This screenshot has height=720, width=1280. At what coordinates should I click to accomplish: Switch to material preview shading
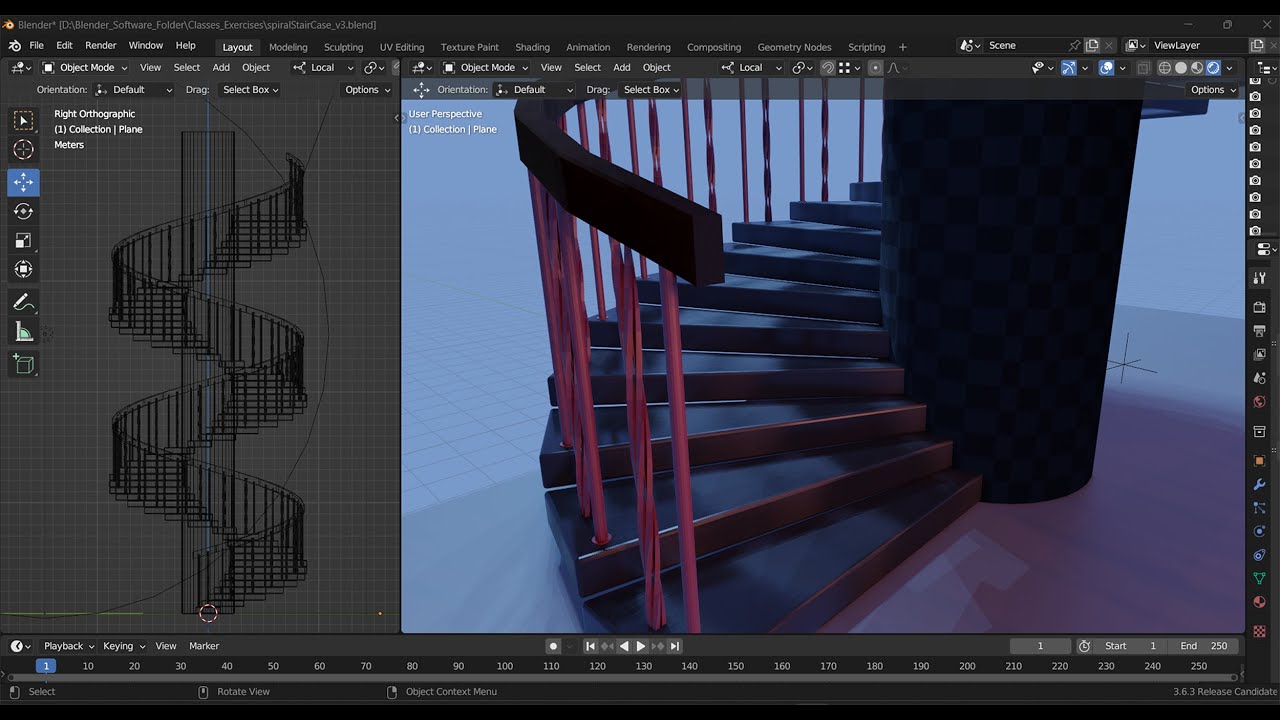pos(1197,68)
